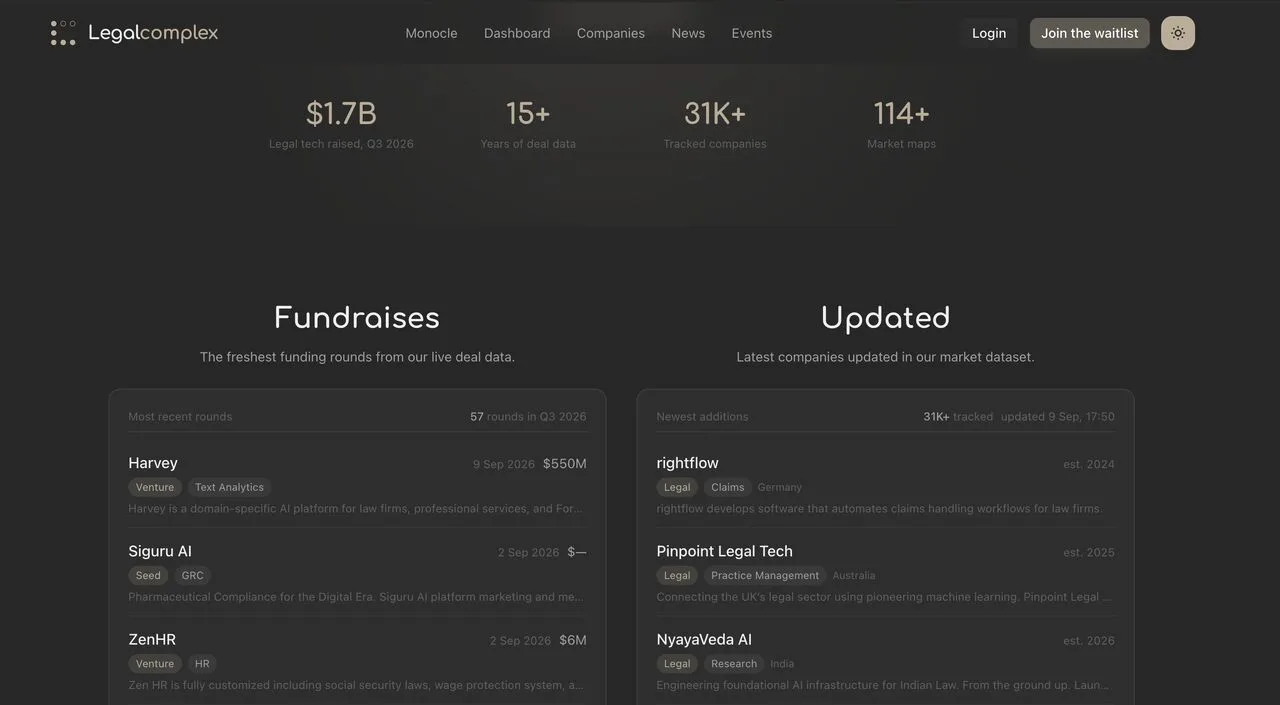Click the 15+ years statistic
Viewport: 1280px width, 705px height.
pyautogui.click(x=528, y=113)
